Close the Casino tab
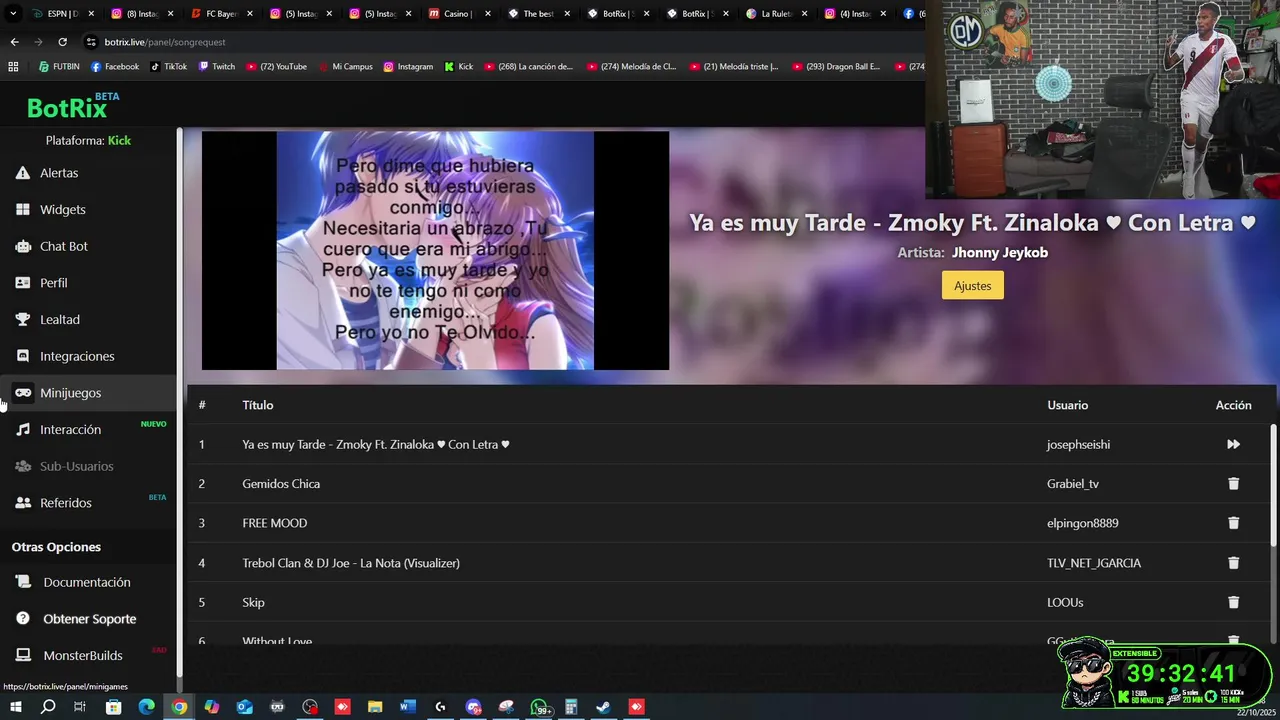The image size is (1280, 720). point(486,14)
